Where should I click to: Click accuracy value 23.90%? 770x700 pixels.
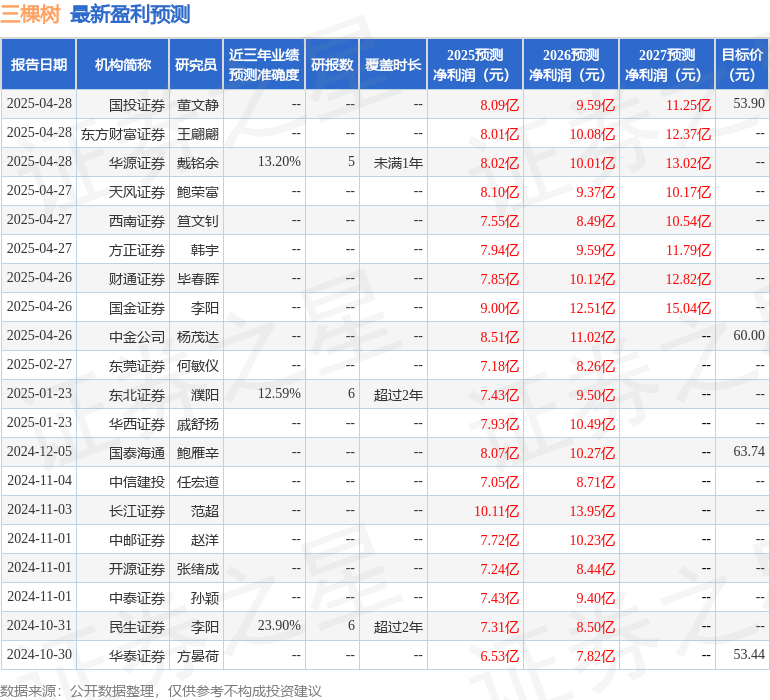[x=279, y=625]
